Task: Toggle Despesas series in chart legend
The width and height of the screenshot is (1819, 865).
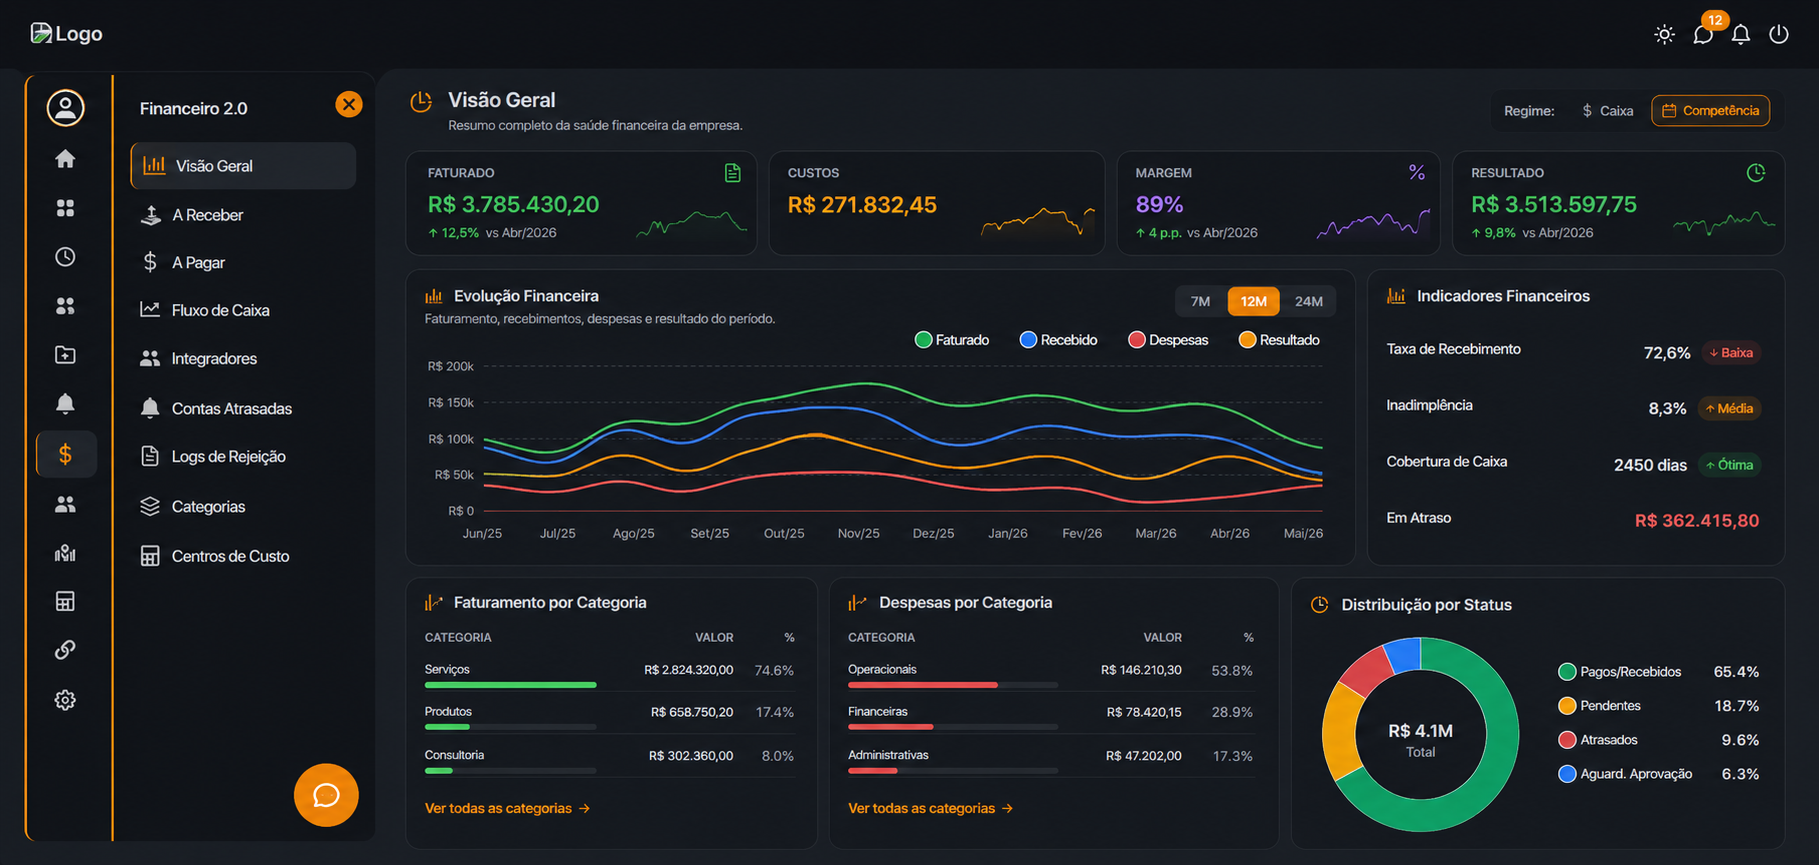Action: [x=1168, y=340]
